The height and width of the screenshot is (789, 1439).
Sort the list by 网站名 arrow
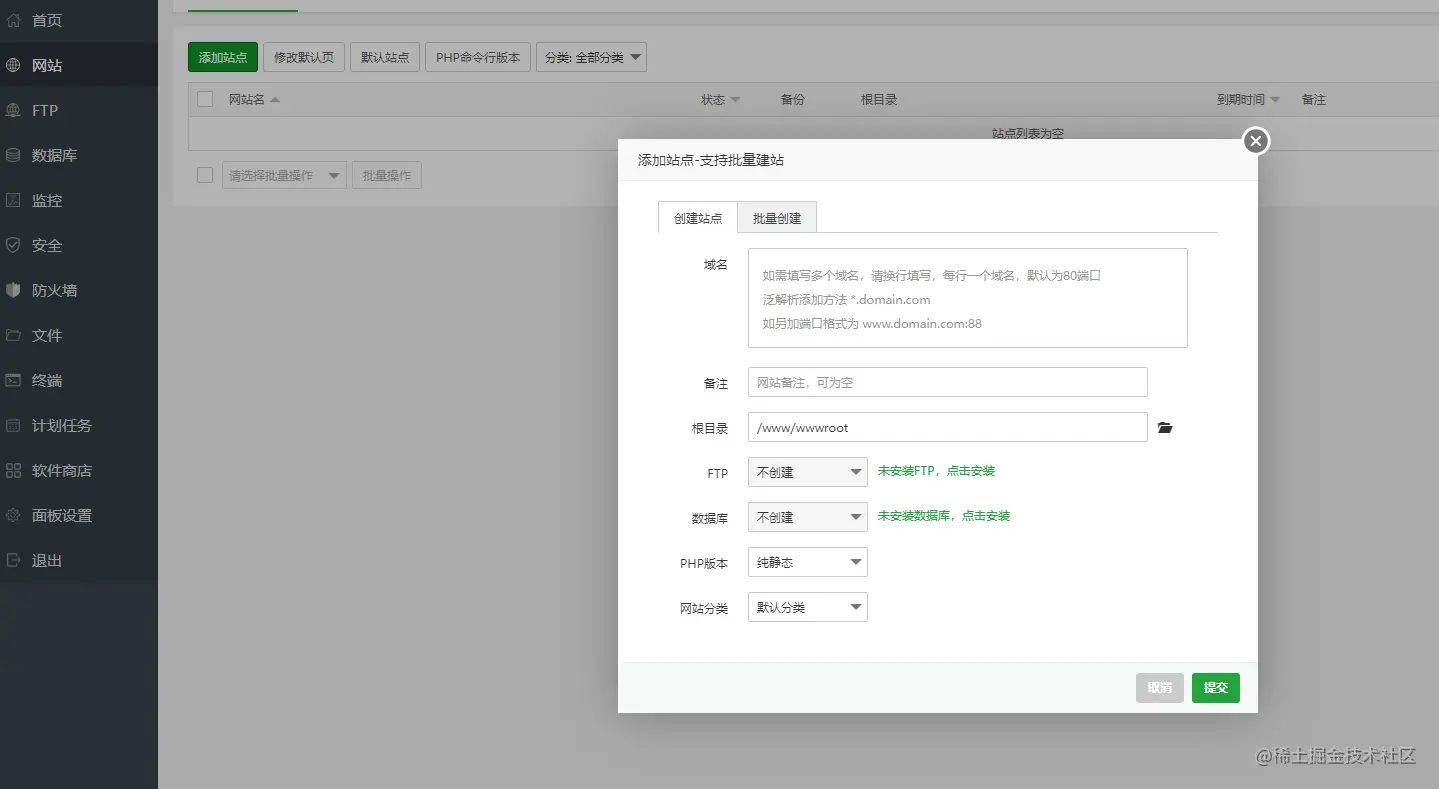pos(275,100)
